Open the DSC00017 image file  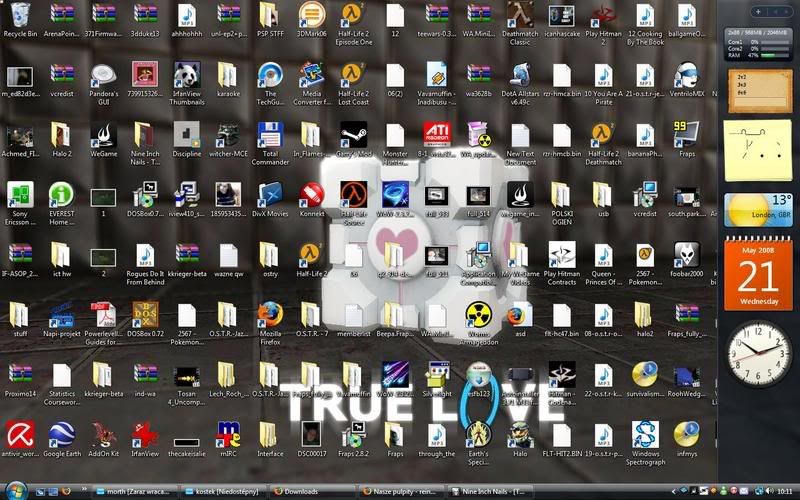click(312, 434)
